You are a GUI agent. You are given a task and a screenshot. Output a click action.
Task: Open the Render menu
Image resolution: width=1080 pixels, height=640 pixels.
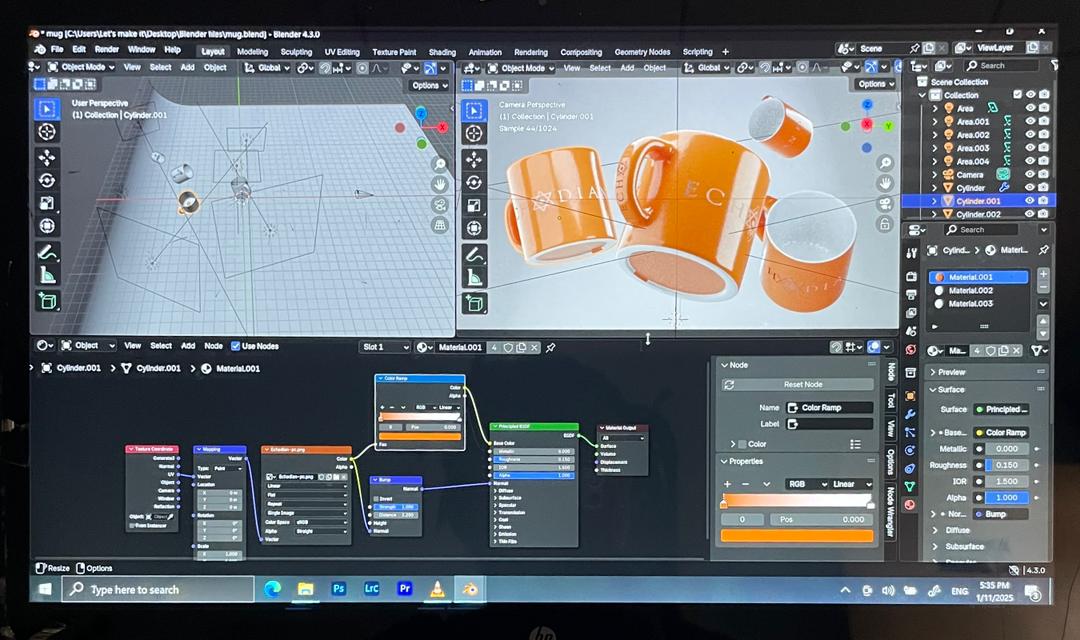click(x=107, y=50)
